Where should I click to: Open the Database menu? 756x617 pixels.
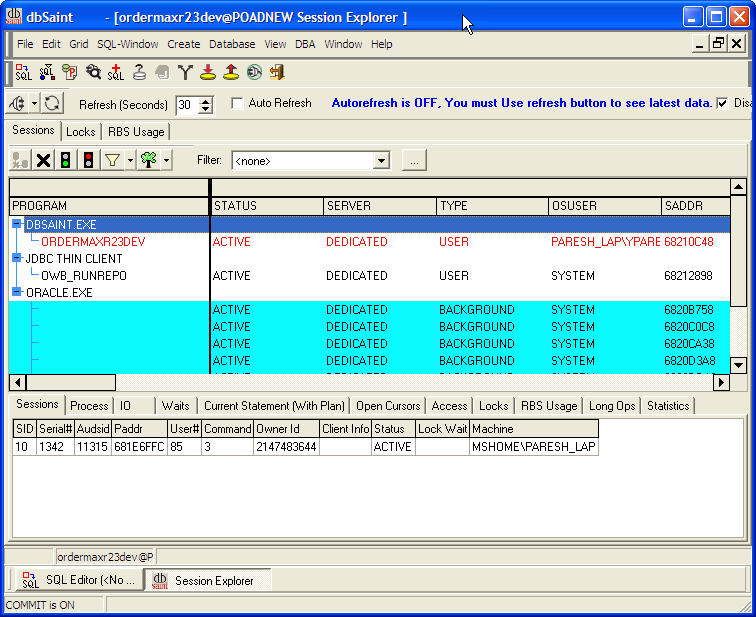pos(232,44)
